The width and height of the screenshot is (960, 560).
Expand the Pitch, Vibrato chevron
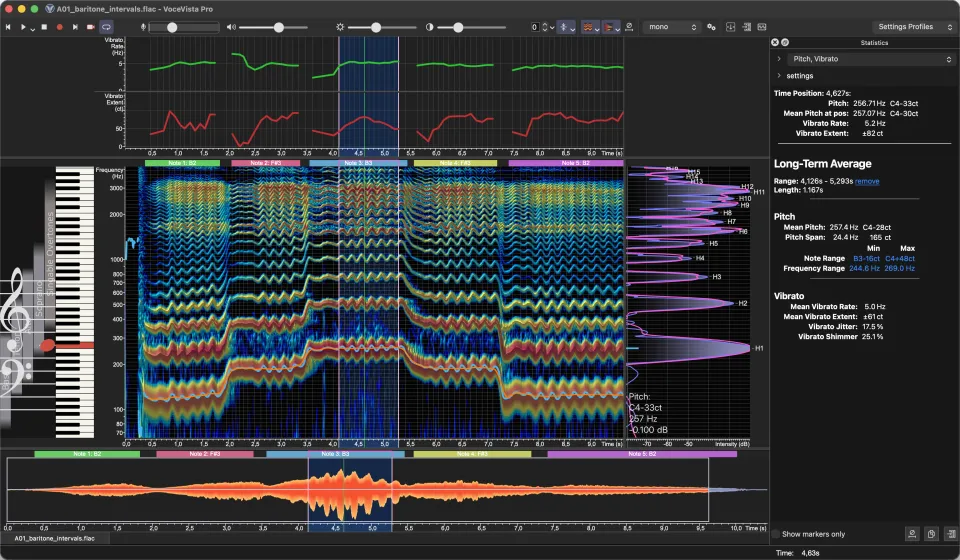click(x=779, y=59)
